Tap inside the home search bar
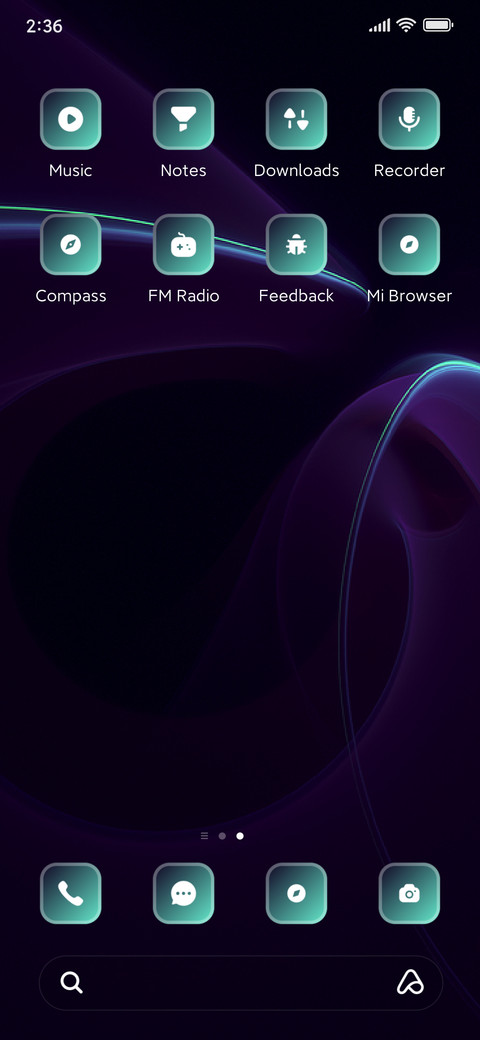This screenshot has height=1040, width=480. (x=240, y=982)
